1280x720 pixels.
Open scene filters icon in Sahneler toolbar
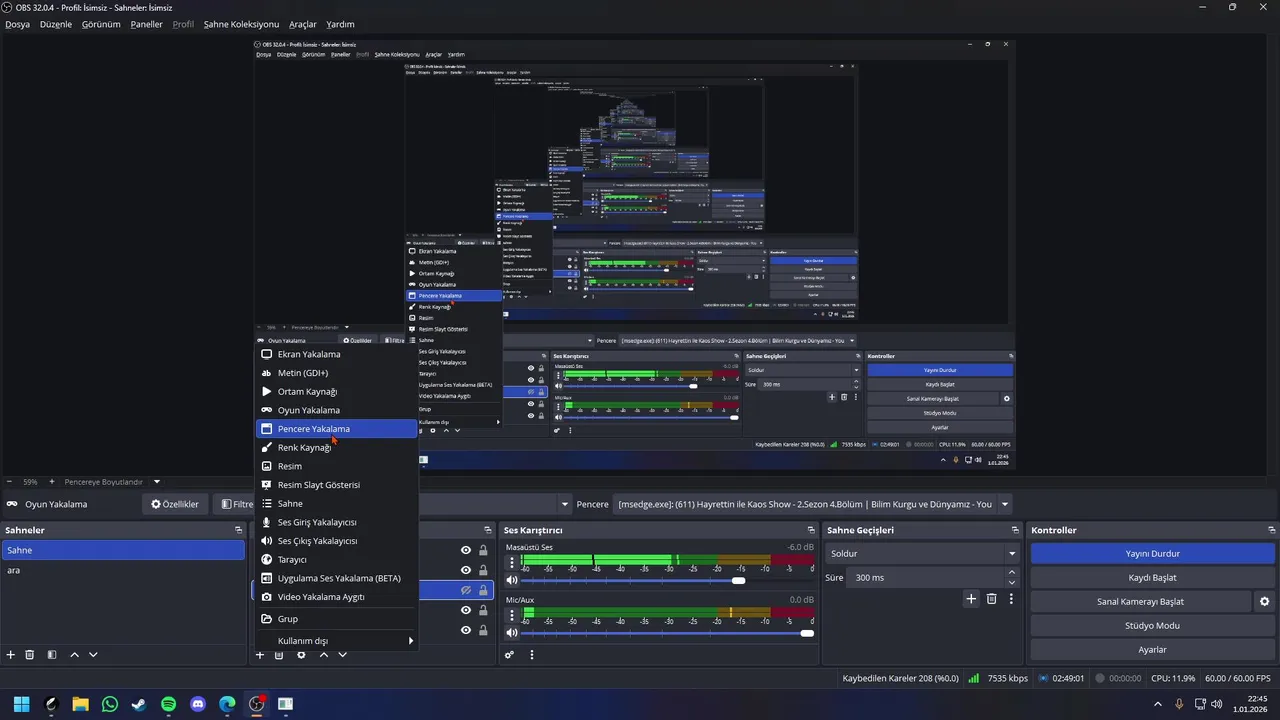pos(52,655)
